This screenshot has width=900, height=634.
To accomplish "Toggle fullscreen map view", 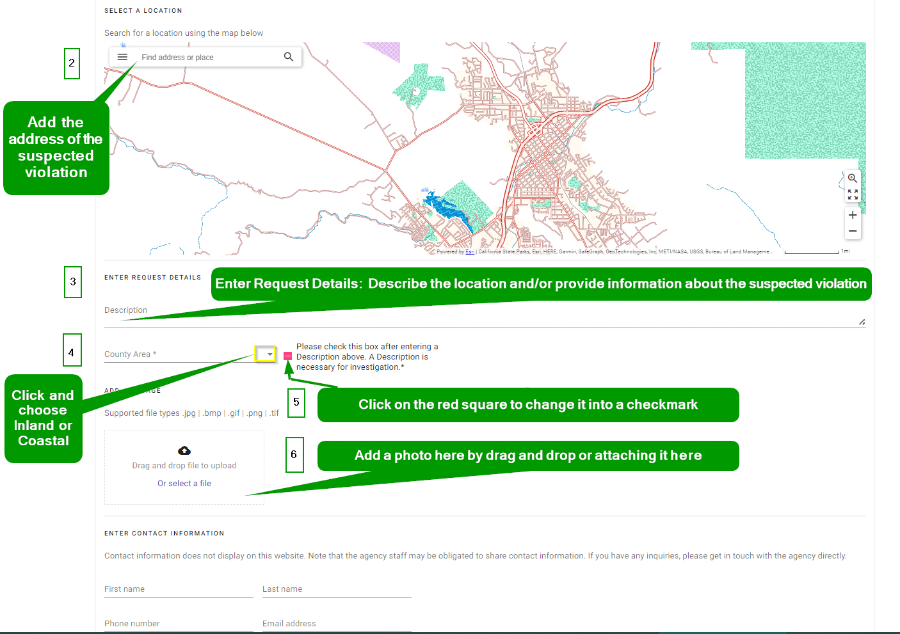I will [x=852, y=194].
